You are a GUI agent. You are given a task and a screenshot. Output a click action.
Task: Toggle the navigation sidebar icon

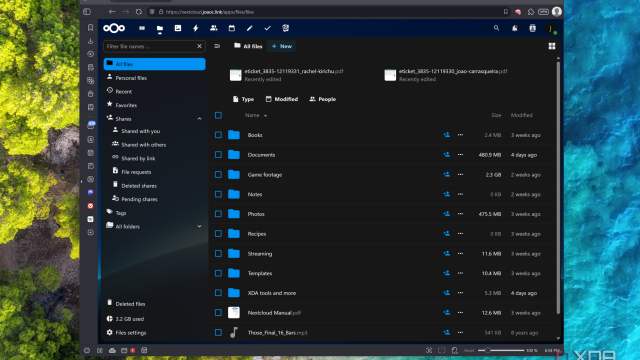(x=217, y=46)
